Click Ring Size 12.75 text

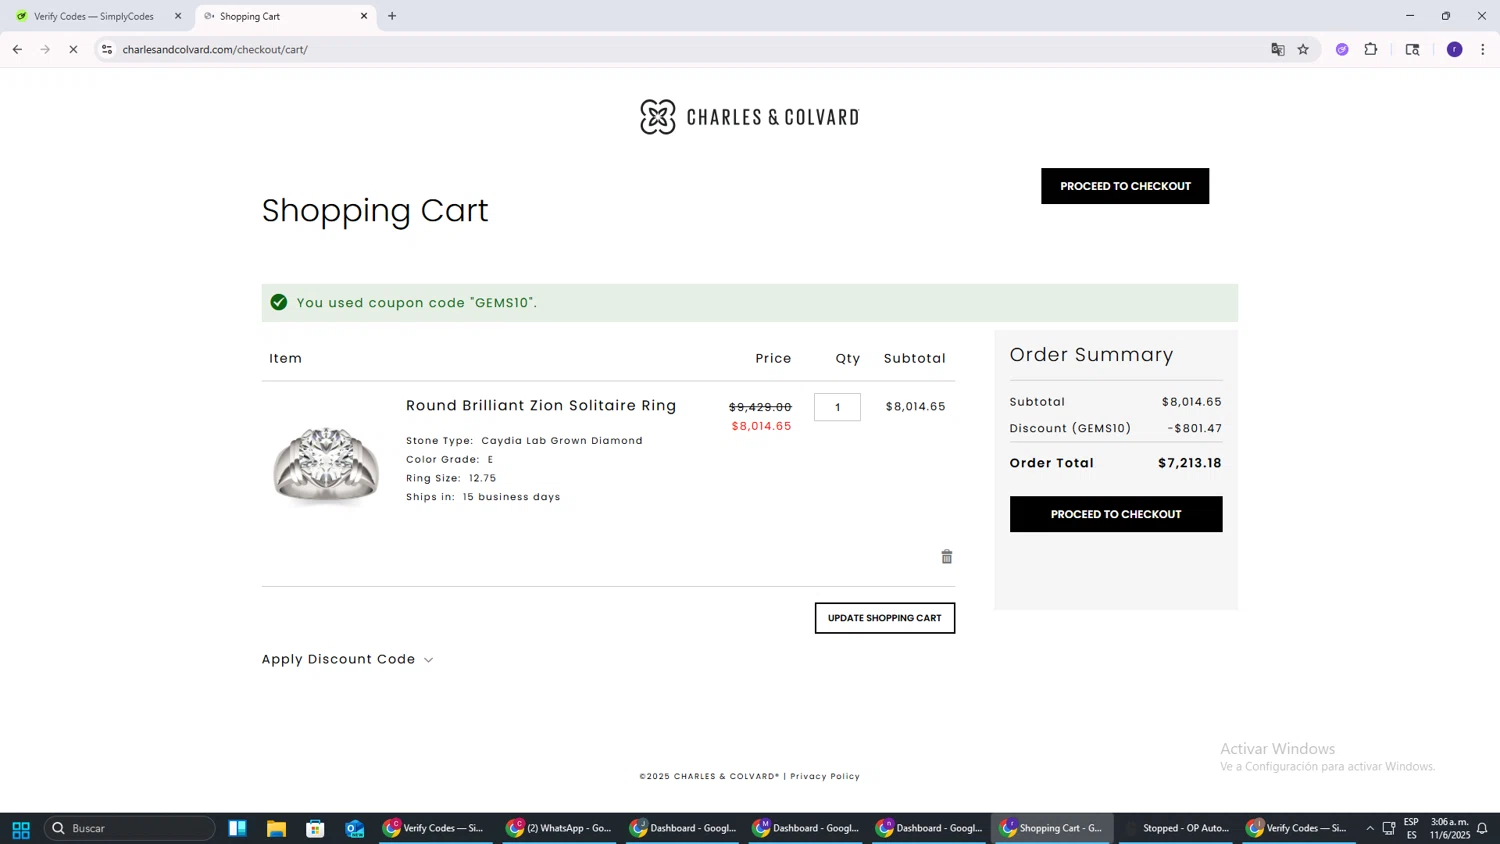pyautogui.click(x=451, y=478)
